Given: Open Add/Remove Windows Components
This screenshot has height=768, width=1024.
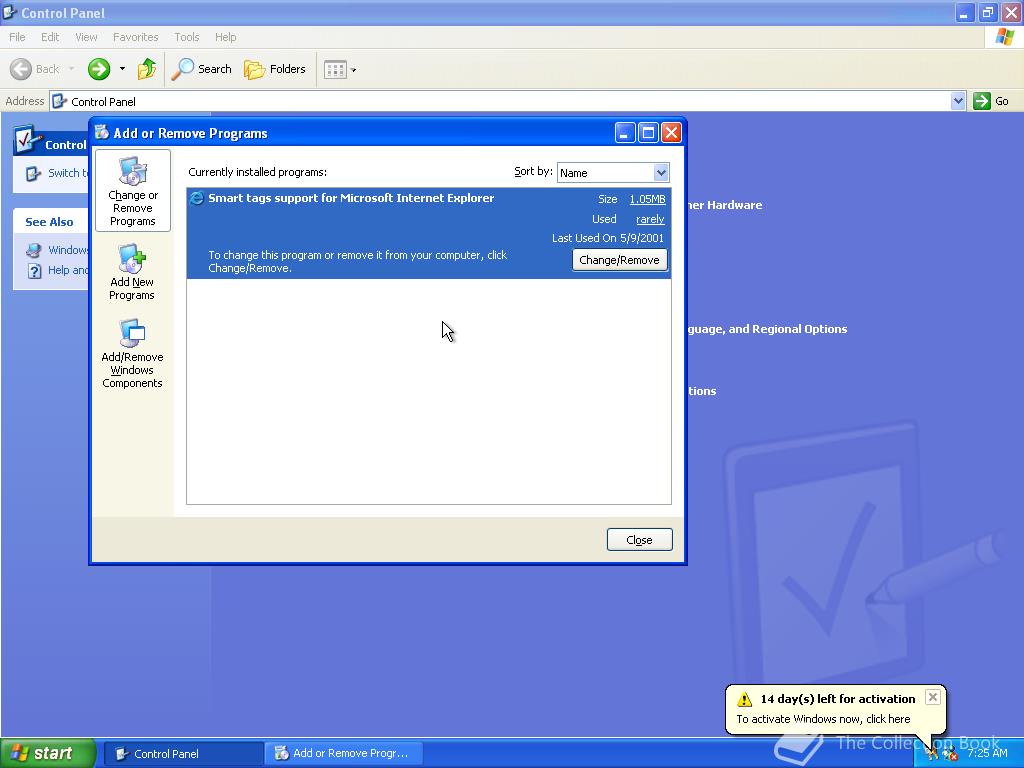Looking at the screenshot, I should [132, 354].
